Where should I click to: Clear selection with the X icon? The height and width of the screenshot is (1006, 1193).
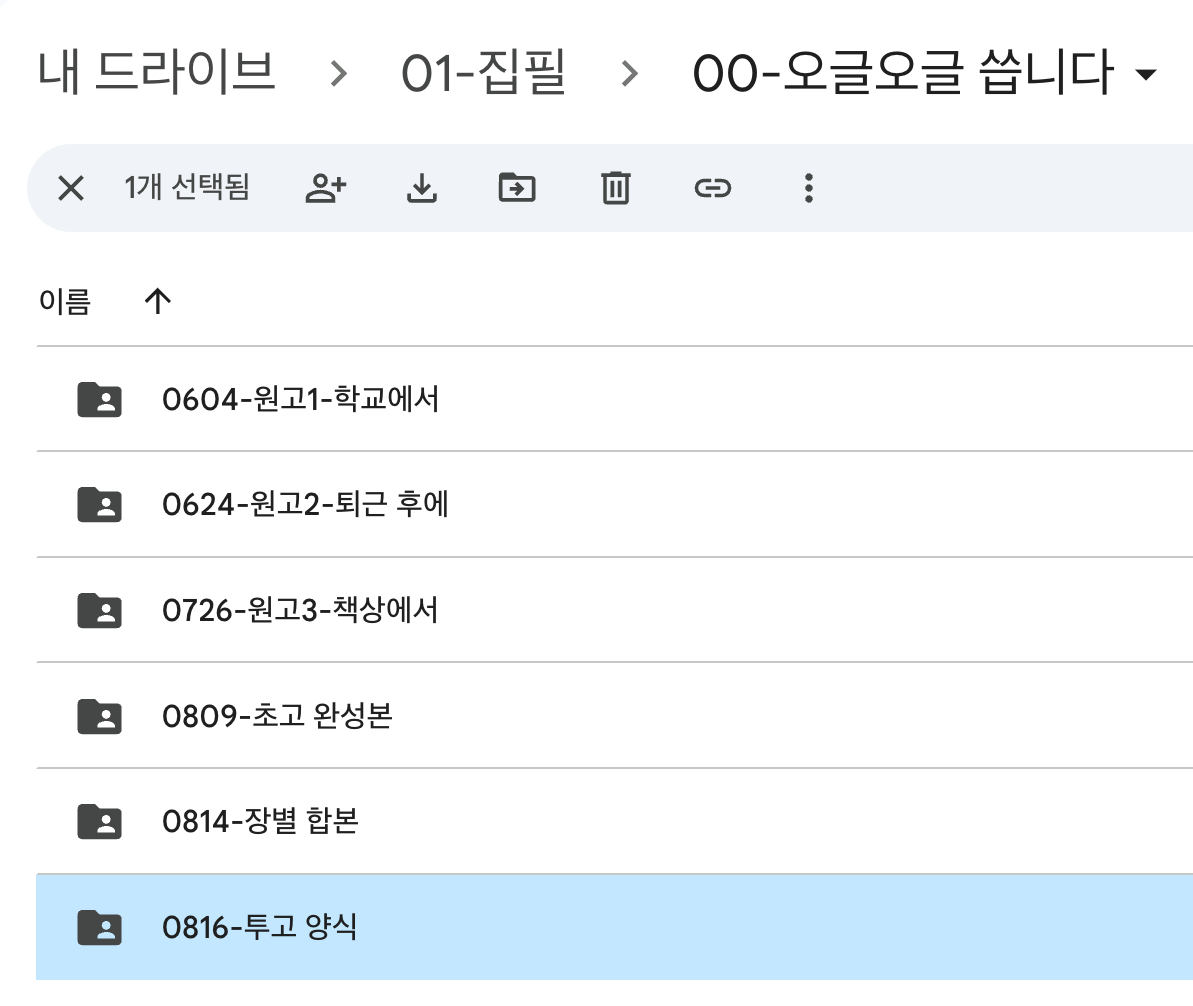71,188
